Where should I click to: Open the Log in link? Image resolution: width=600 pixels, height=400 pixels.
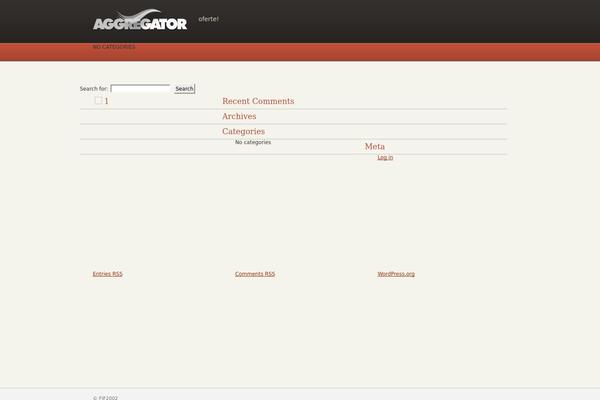click(x=385, y=157)
